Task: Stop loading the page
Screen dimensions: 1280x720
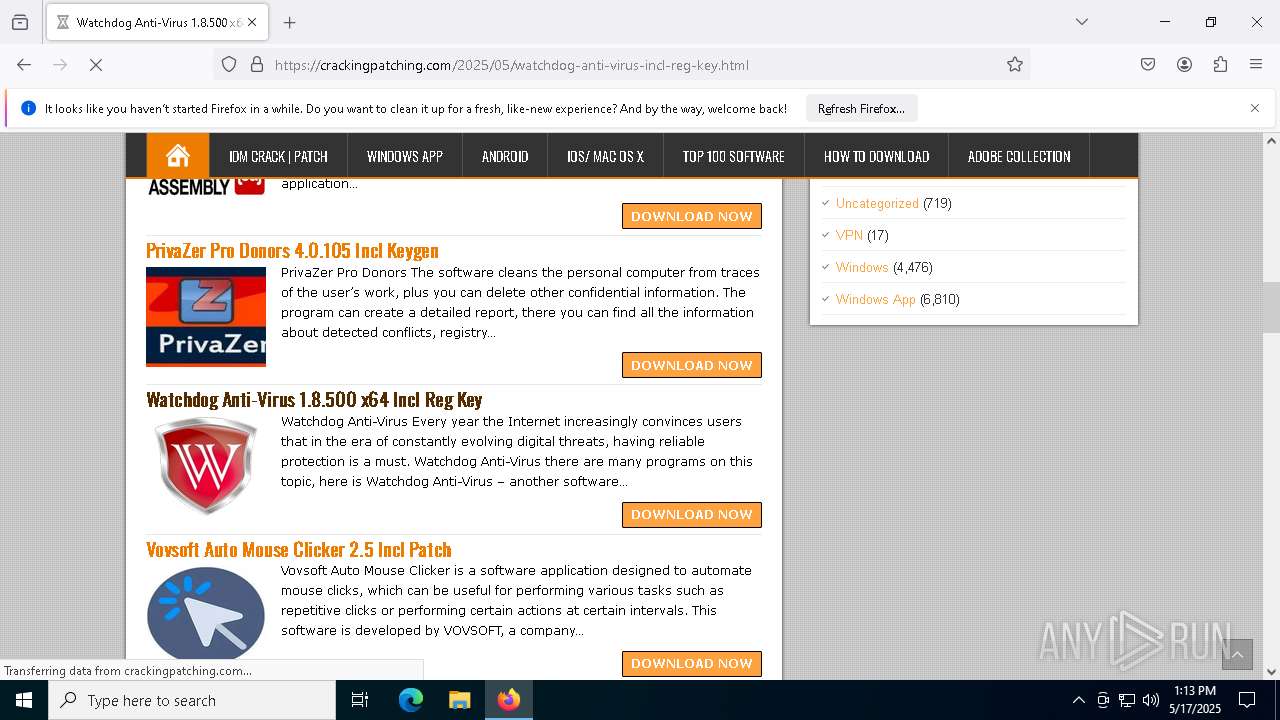Action: pyautogui.click(x=96, y=65)
